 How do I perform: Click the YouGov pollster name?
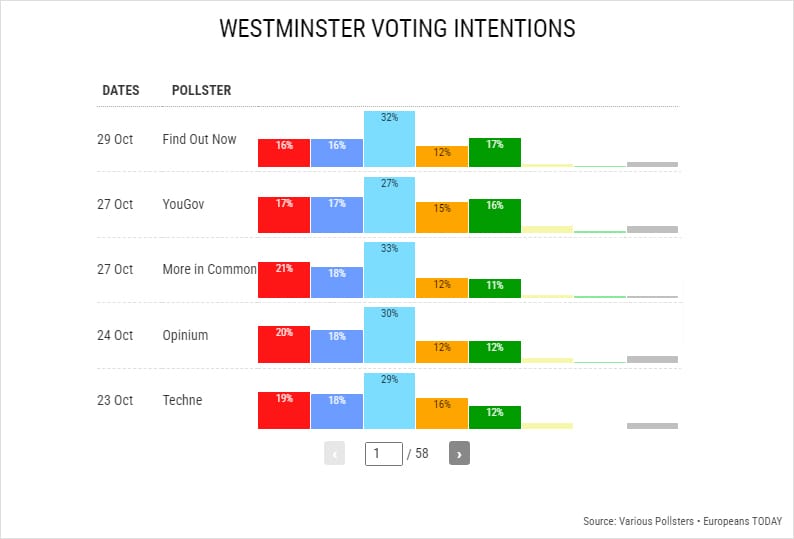(183, 204)
